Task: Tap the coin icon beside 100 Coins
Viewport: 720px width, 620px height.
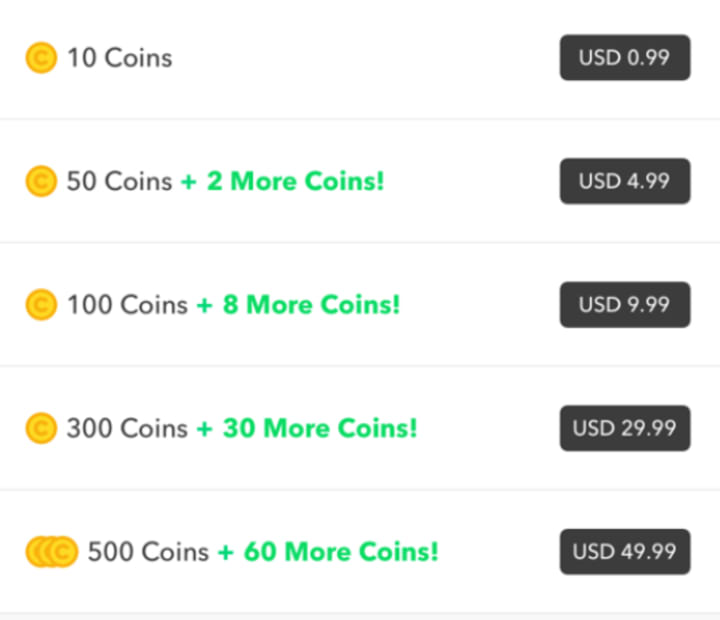Action: click(x=41, y=304)
